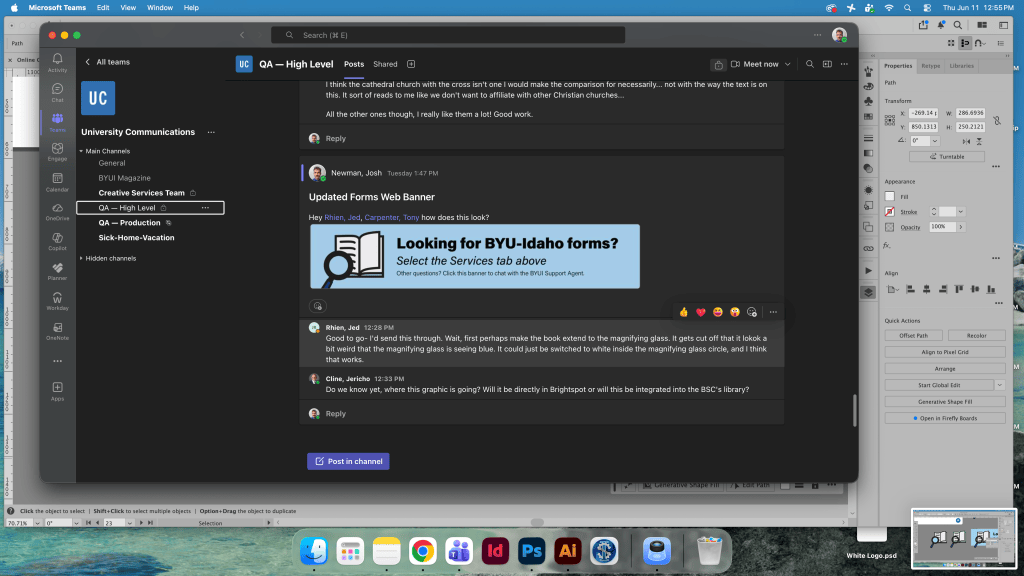This screenshot has height=576, width=1024.
Task: Click the search icon in channel header
Action: [810, 64]
